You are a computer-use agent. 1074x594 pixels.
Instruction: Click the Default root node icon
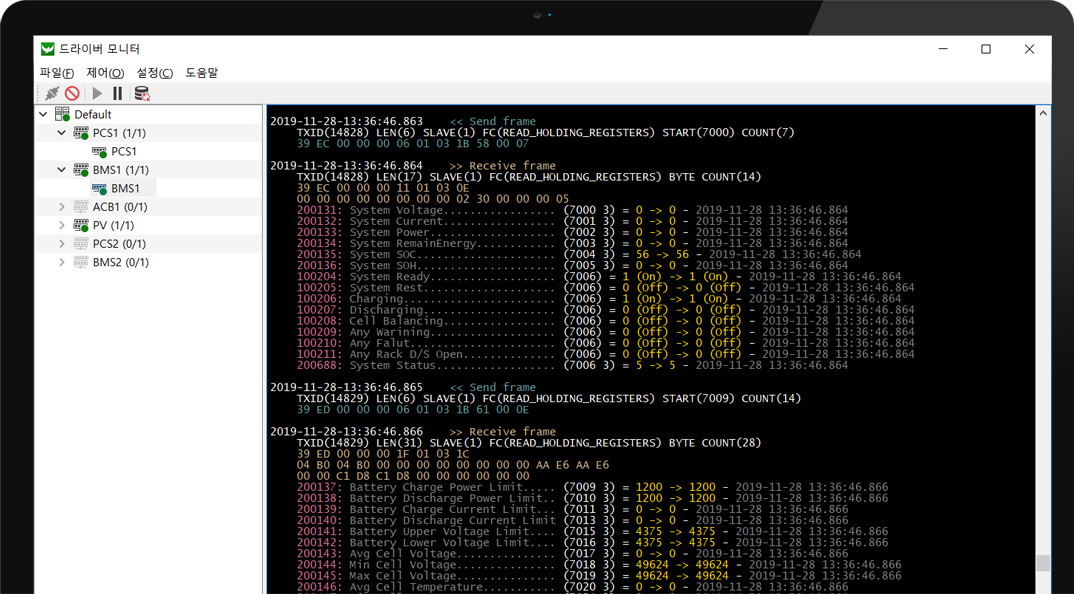[x=62, y=114]
